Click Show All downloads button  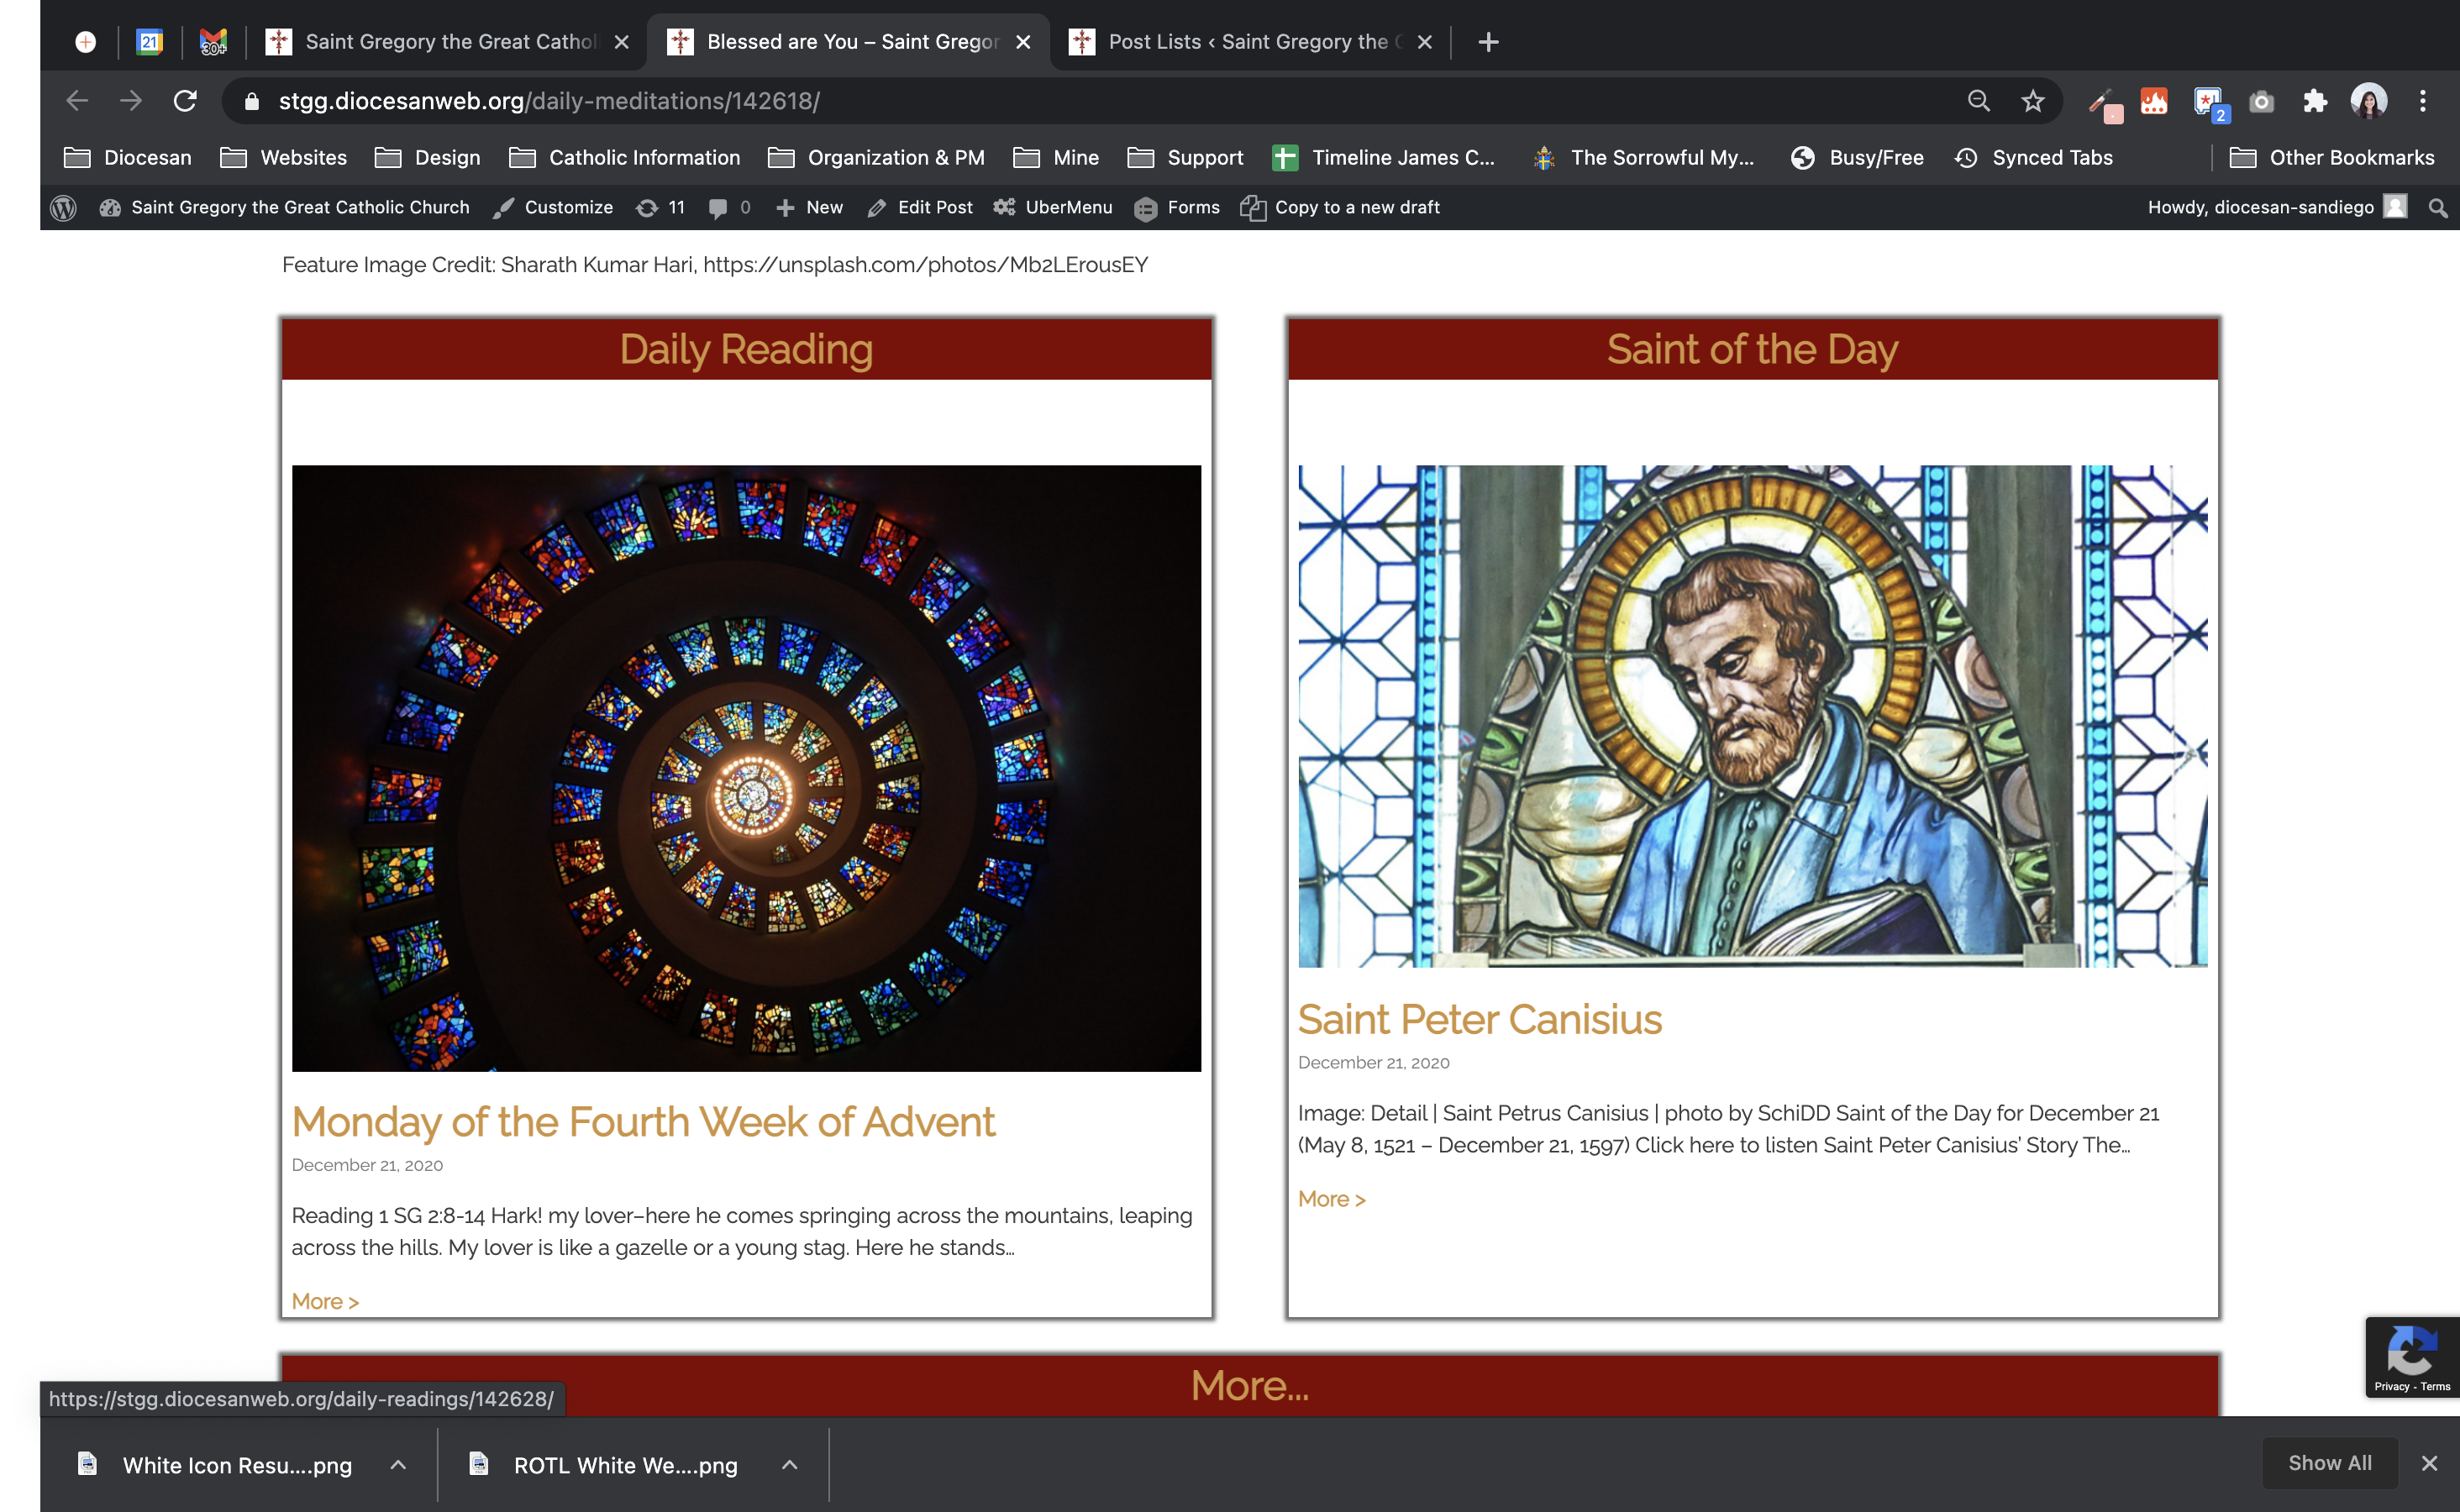(x=2329, y=1463)
